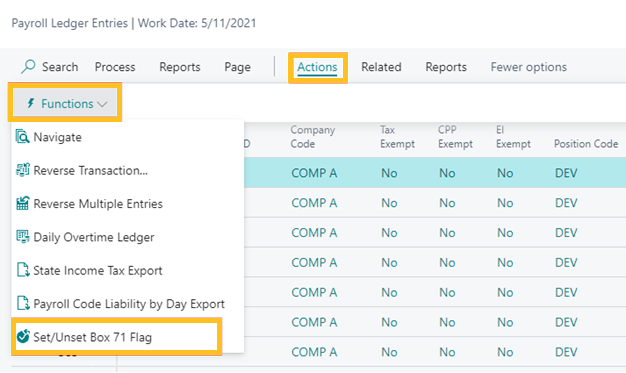Click Fewer options
Image resolution: width=626 pixels, height=373 pixels.
[529, 67]
